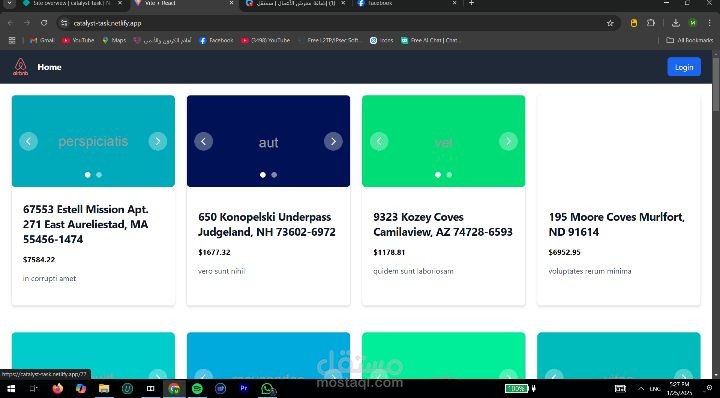
Task: Show hidden system tray icons
Action: coord(641,388)
